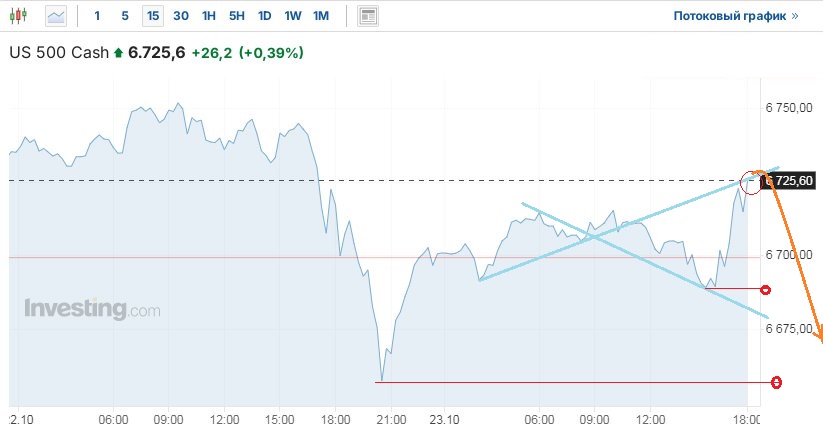Screen dimensions: 823x431
Task: Click the US 500 Cash instrument title
Action: (x=58, y=53)
